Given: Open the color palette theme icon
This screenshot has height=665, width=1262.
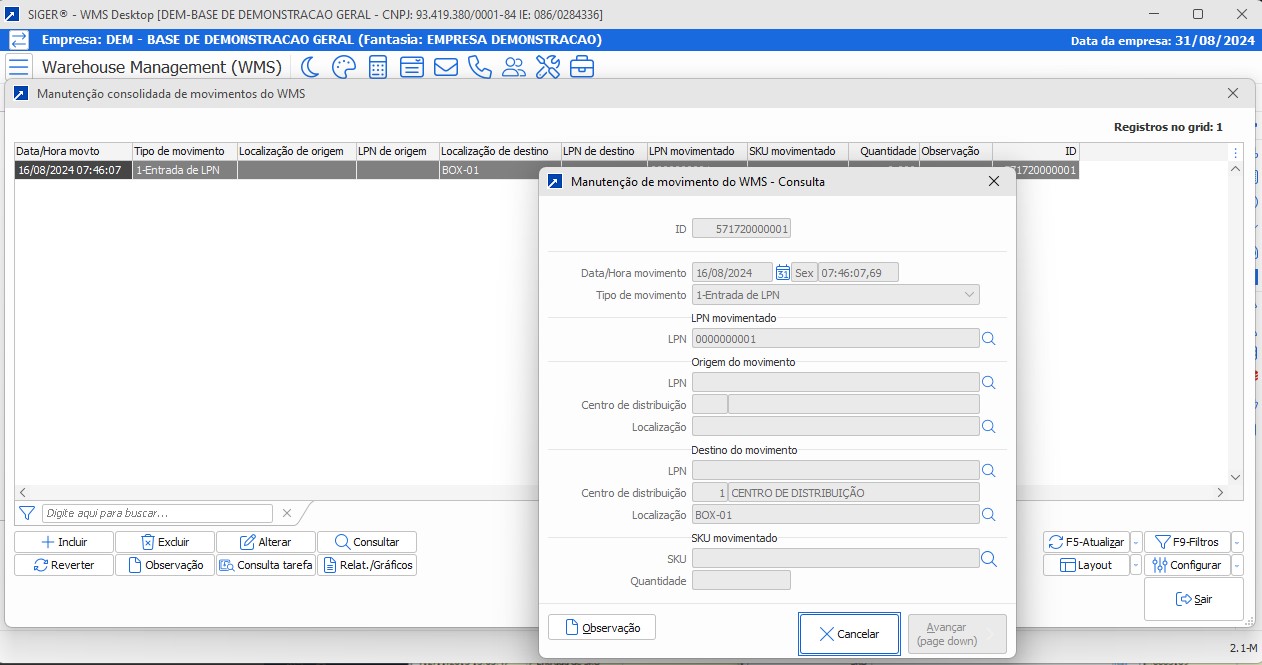Looking at the screenshot, I should coord(343,67).
